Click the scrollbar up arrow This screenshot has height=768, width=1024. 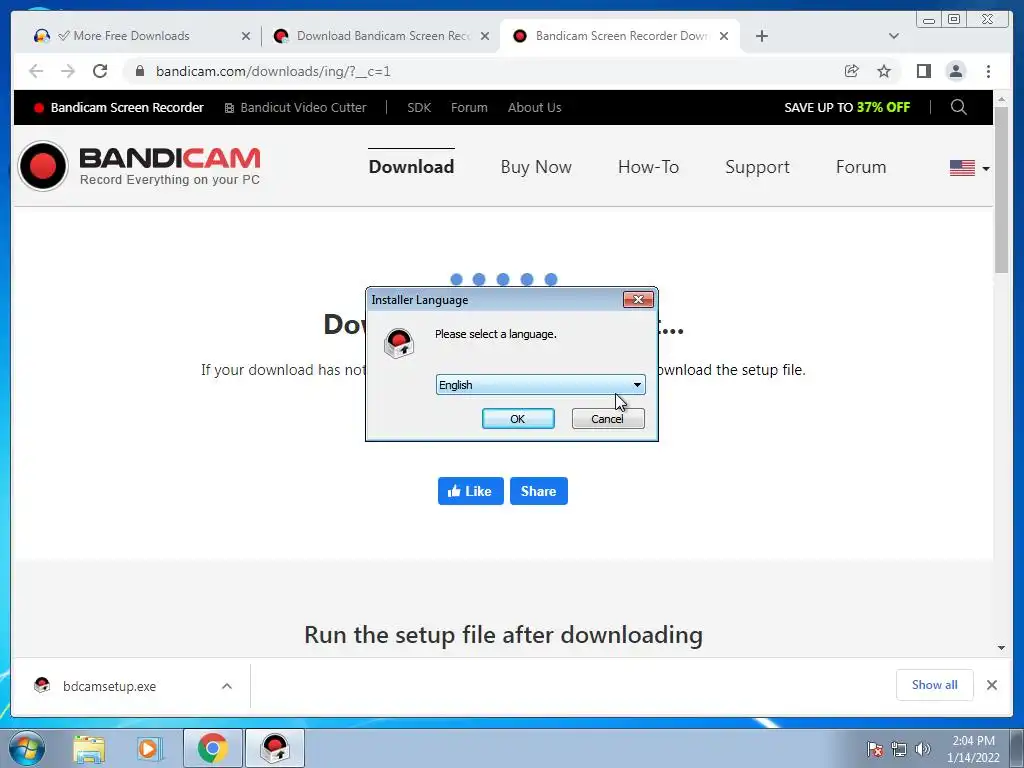coord(1001,99)
